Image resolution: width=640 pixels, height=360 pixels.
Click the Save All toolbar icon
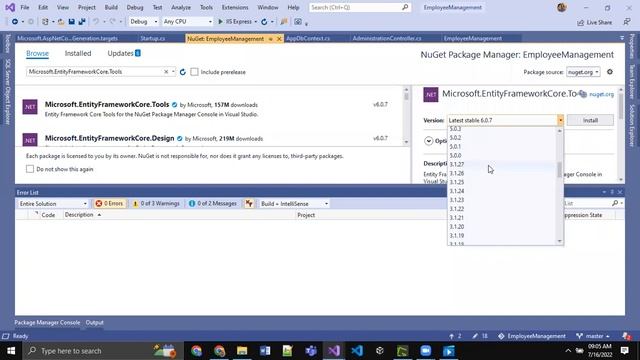82,22
